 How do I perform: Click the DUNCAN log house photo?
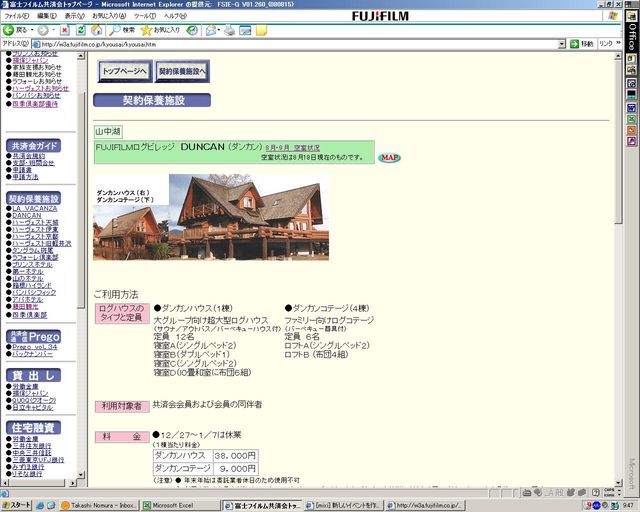211,218
